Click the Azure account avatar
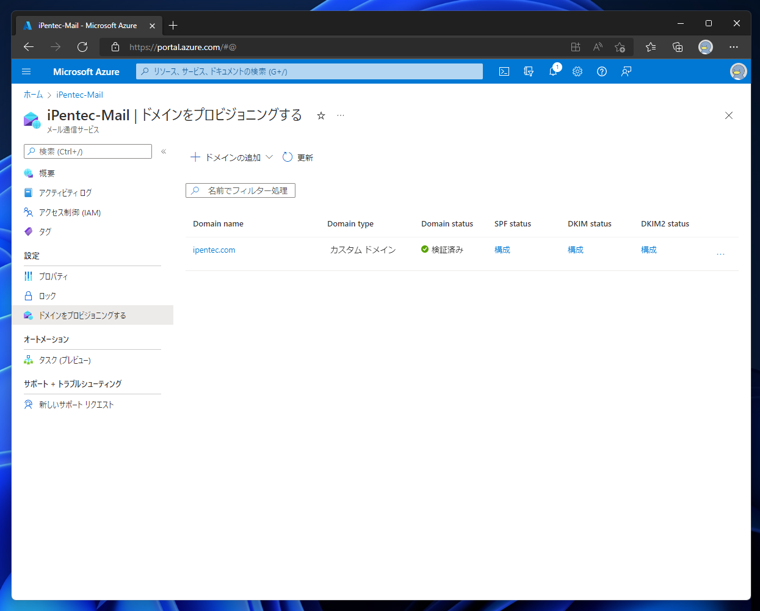This screenshot has width=760, height=611. (x=738, y=72)
